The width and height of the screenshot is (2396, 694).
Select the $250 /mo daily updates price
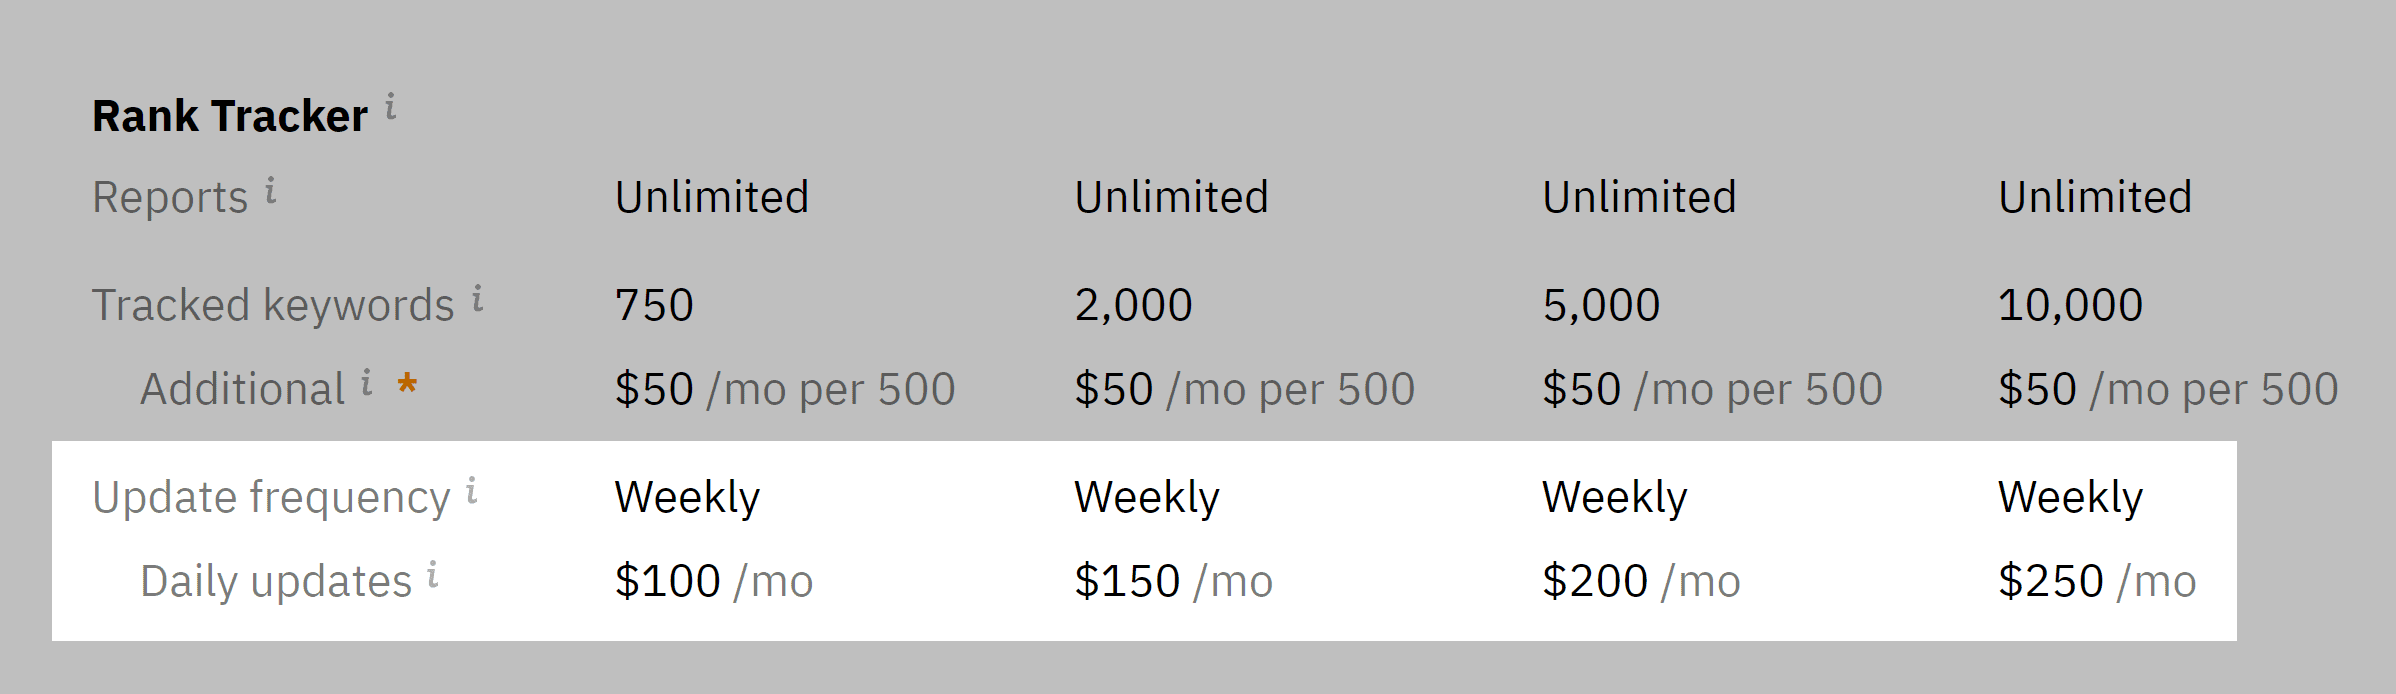tap(2097, 581)
